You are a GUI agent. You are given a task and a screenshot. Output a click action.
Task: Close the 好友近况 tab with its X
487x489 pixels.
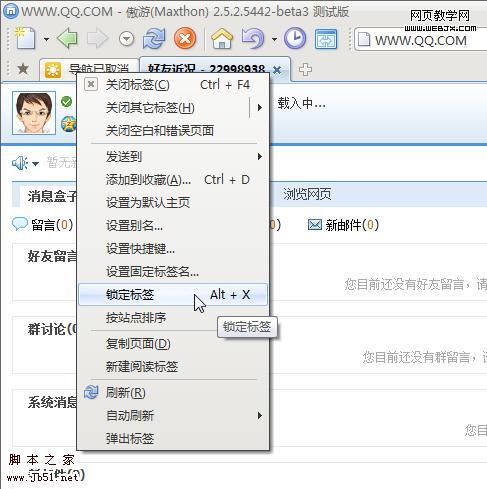point(277,70)
